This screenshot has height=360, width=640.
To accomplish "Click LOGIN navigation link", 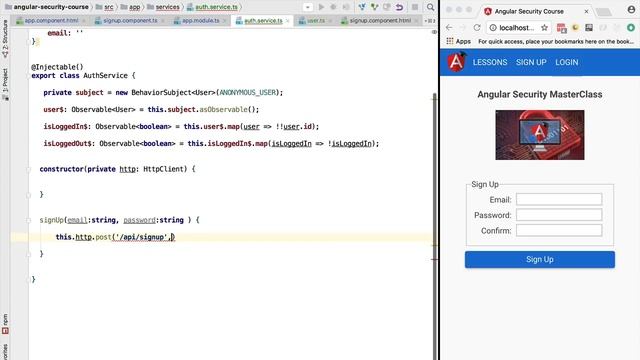I will tap(567, 62).
